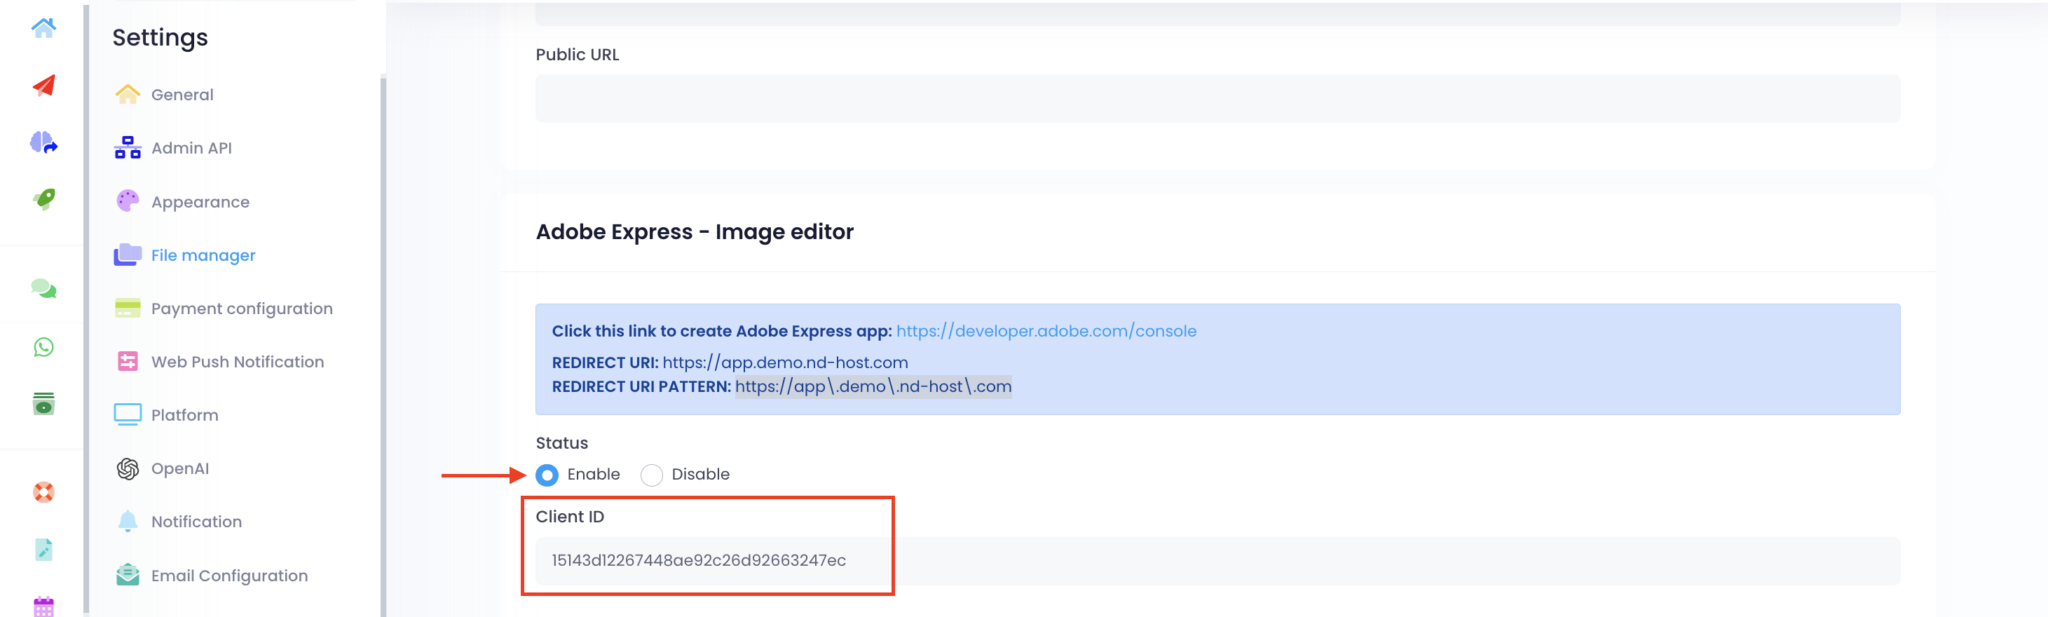Click the Client ID input field

1217,561
